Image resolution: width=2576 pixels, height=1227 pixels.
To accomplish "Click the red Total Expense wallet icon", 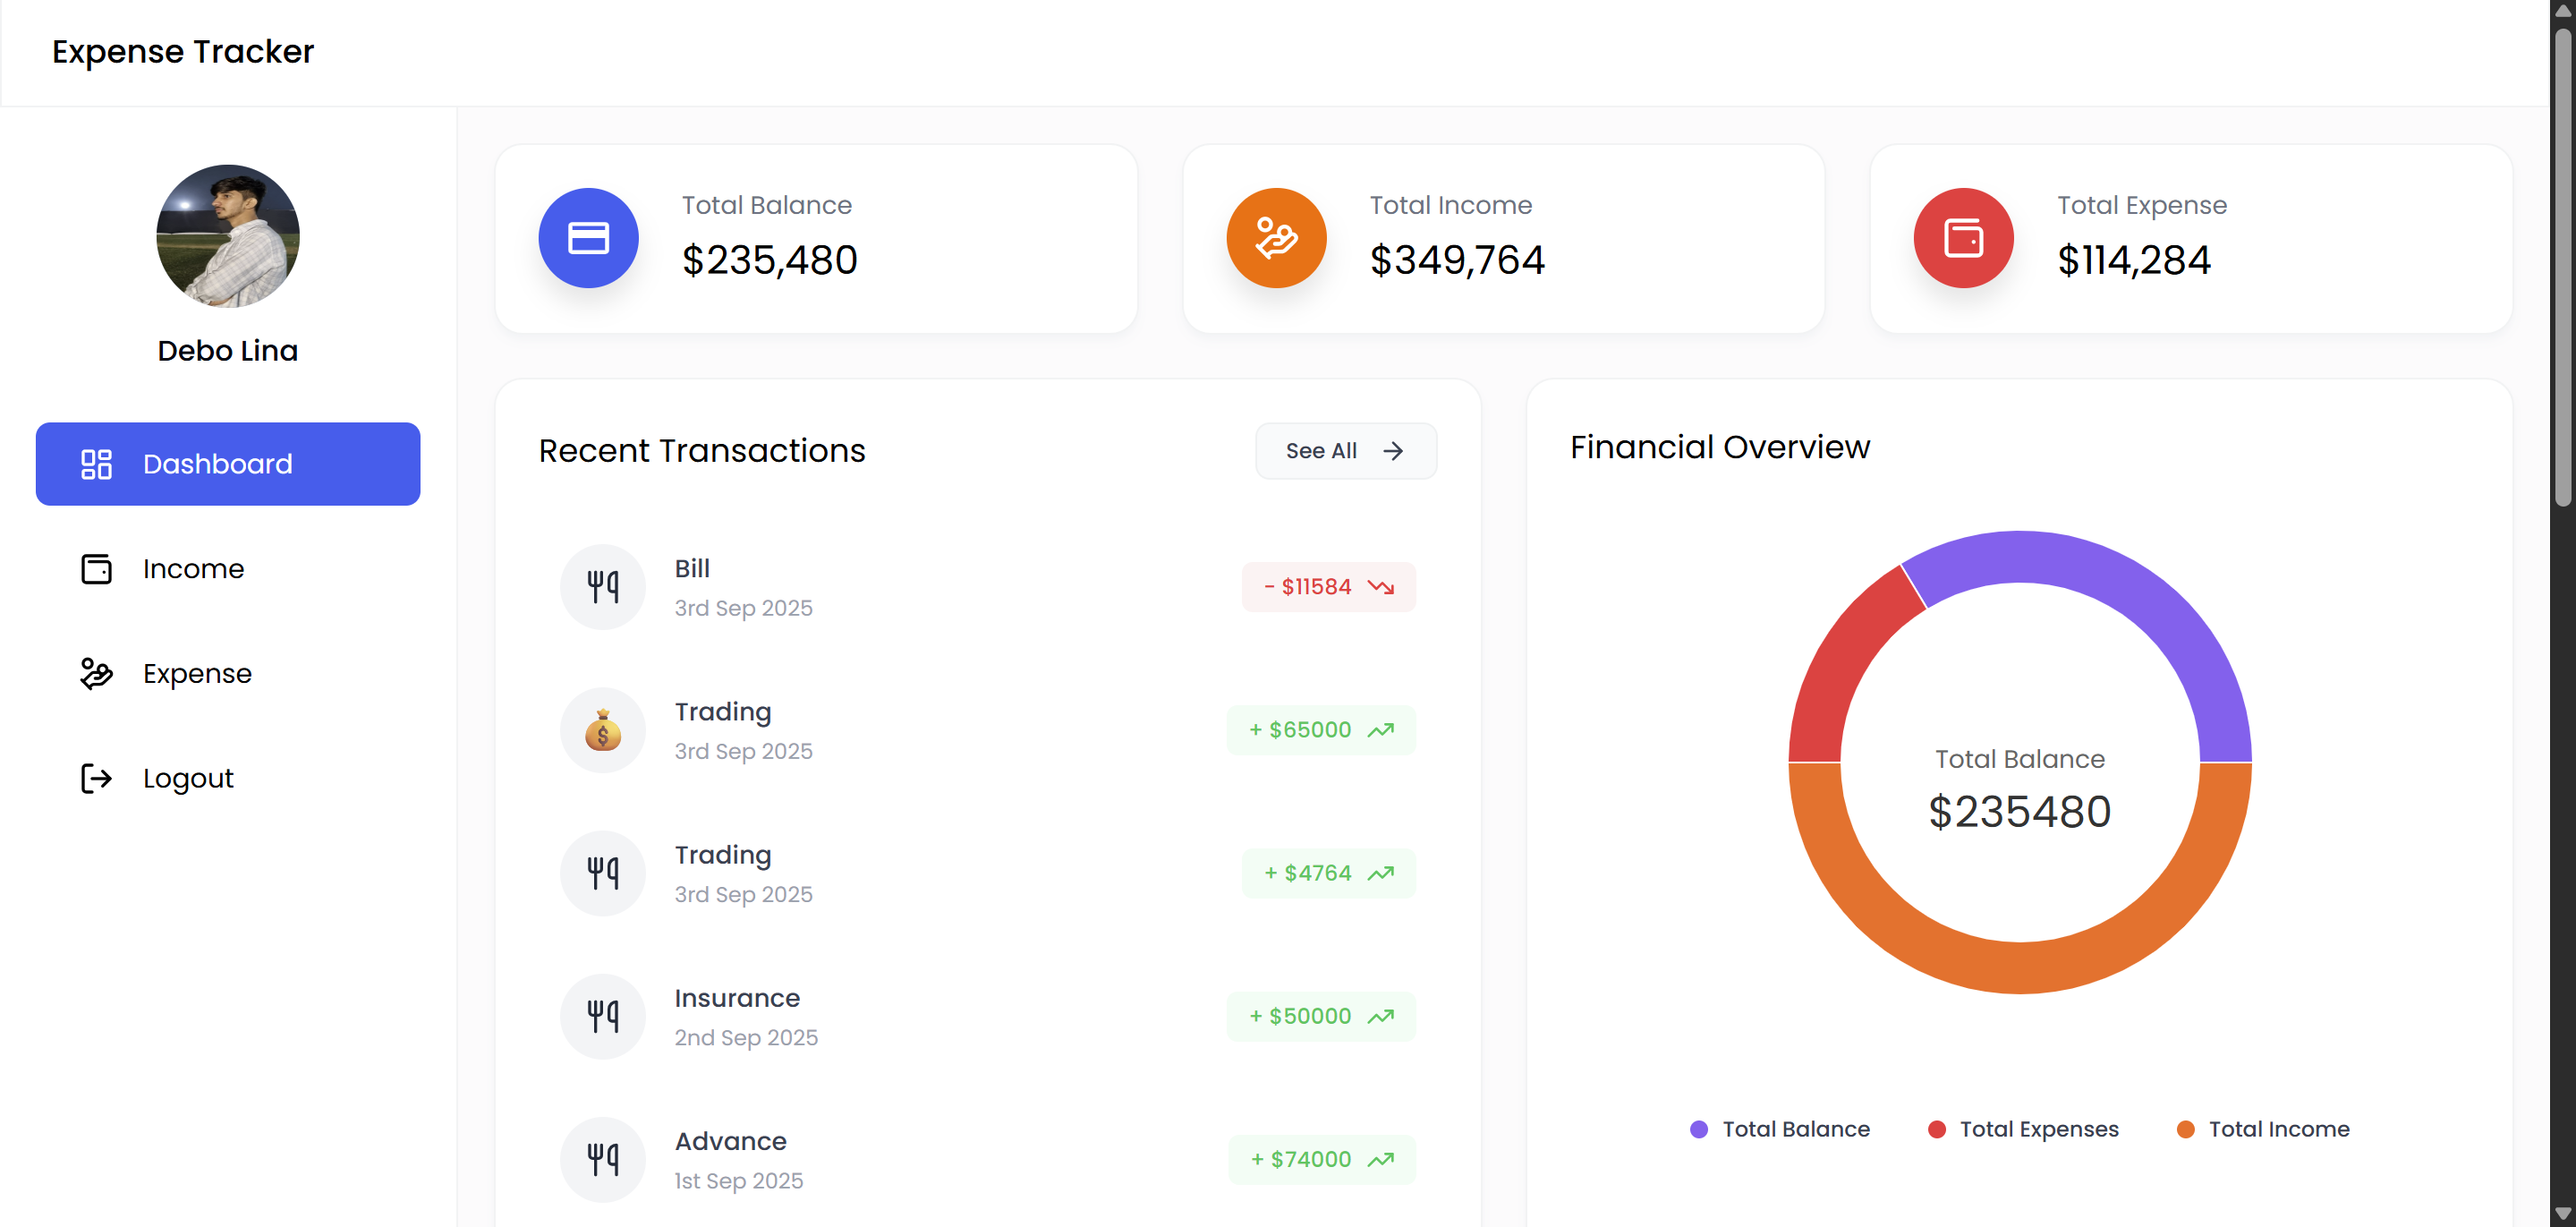I will [x=1963, y=238].
